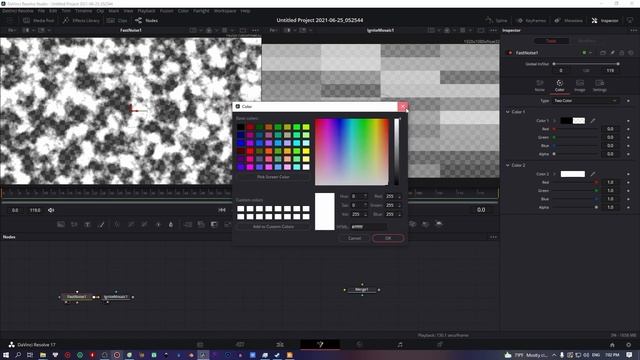Click in the hue saturation gradient field
This screenshot has height=360, width=640.
[x=351, y=151]
